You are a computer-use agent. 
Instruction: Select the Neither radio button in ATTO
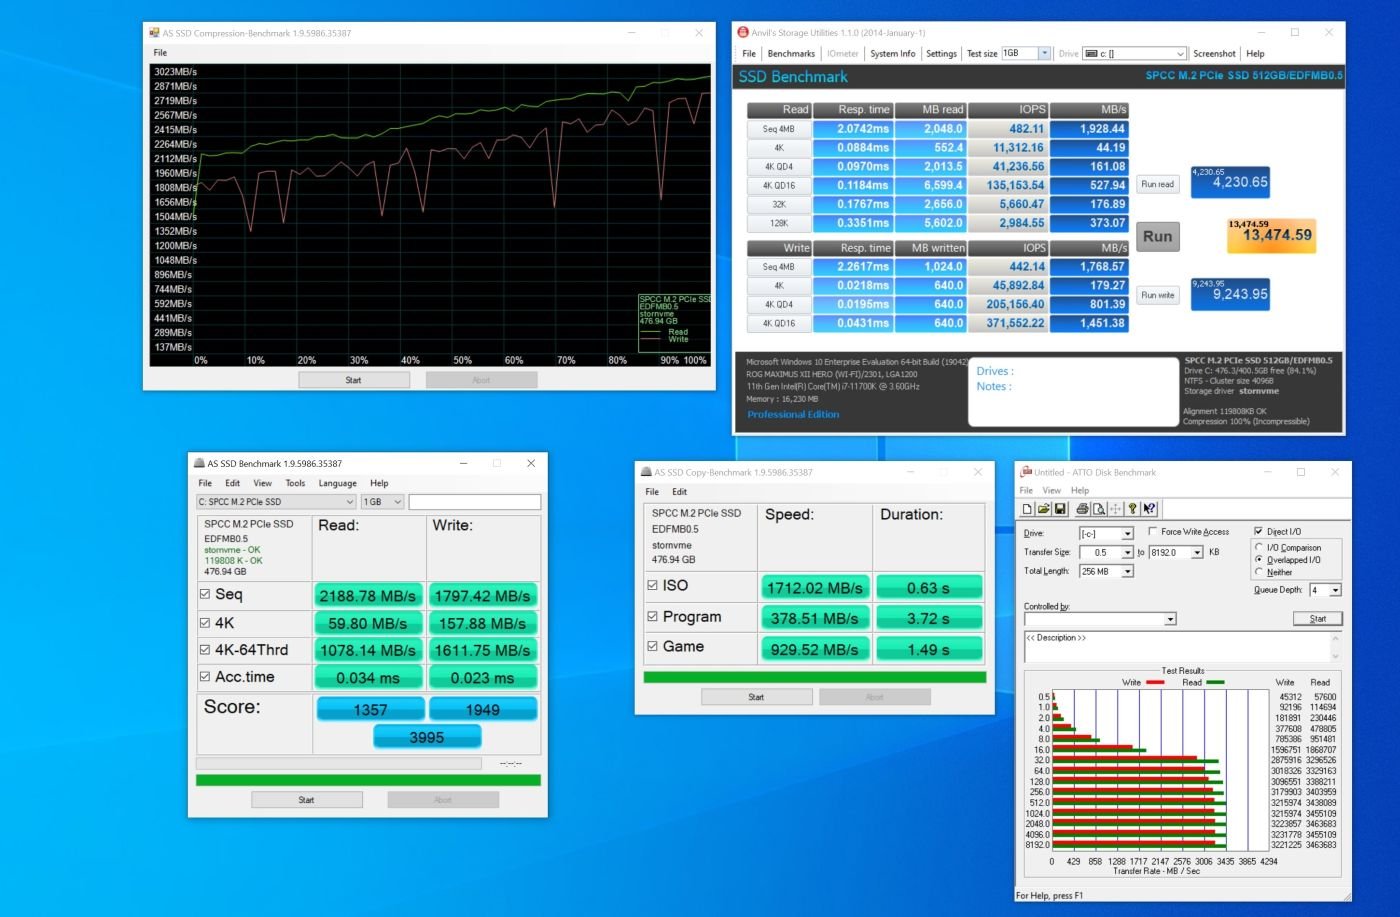[1259, 572]
